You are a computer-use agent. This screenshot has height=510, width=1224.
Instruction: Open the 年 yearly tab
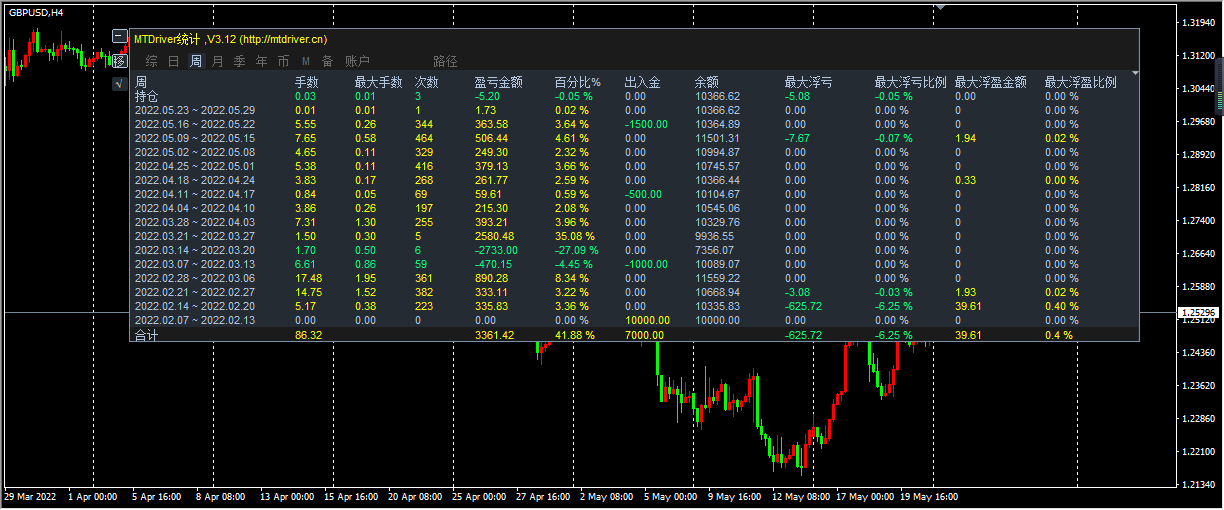[262, 62]
